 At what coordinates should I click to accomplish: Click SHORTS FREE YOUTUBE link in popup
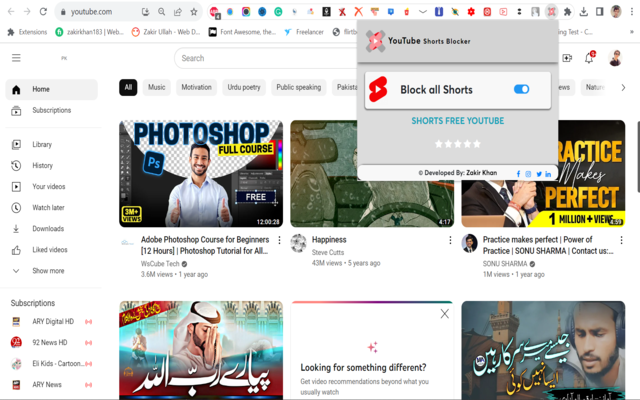[x=458, y=121]
